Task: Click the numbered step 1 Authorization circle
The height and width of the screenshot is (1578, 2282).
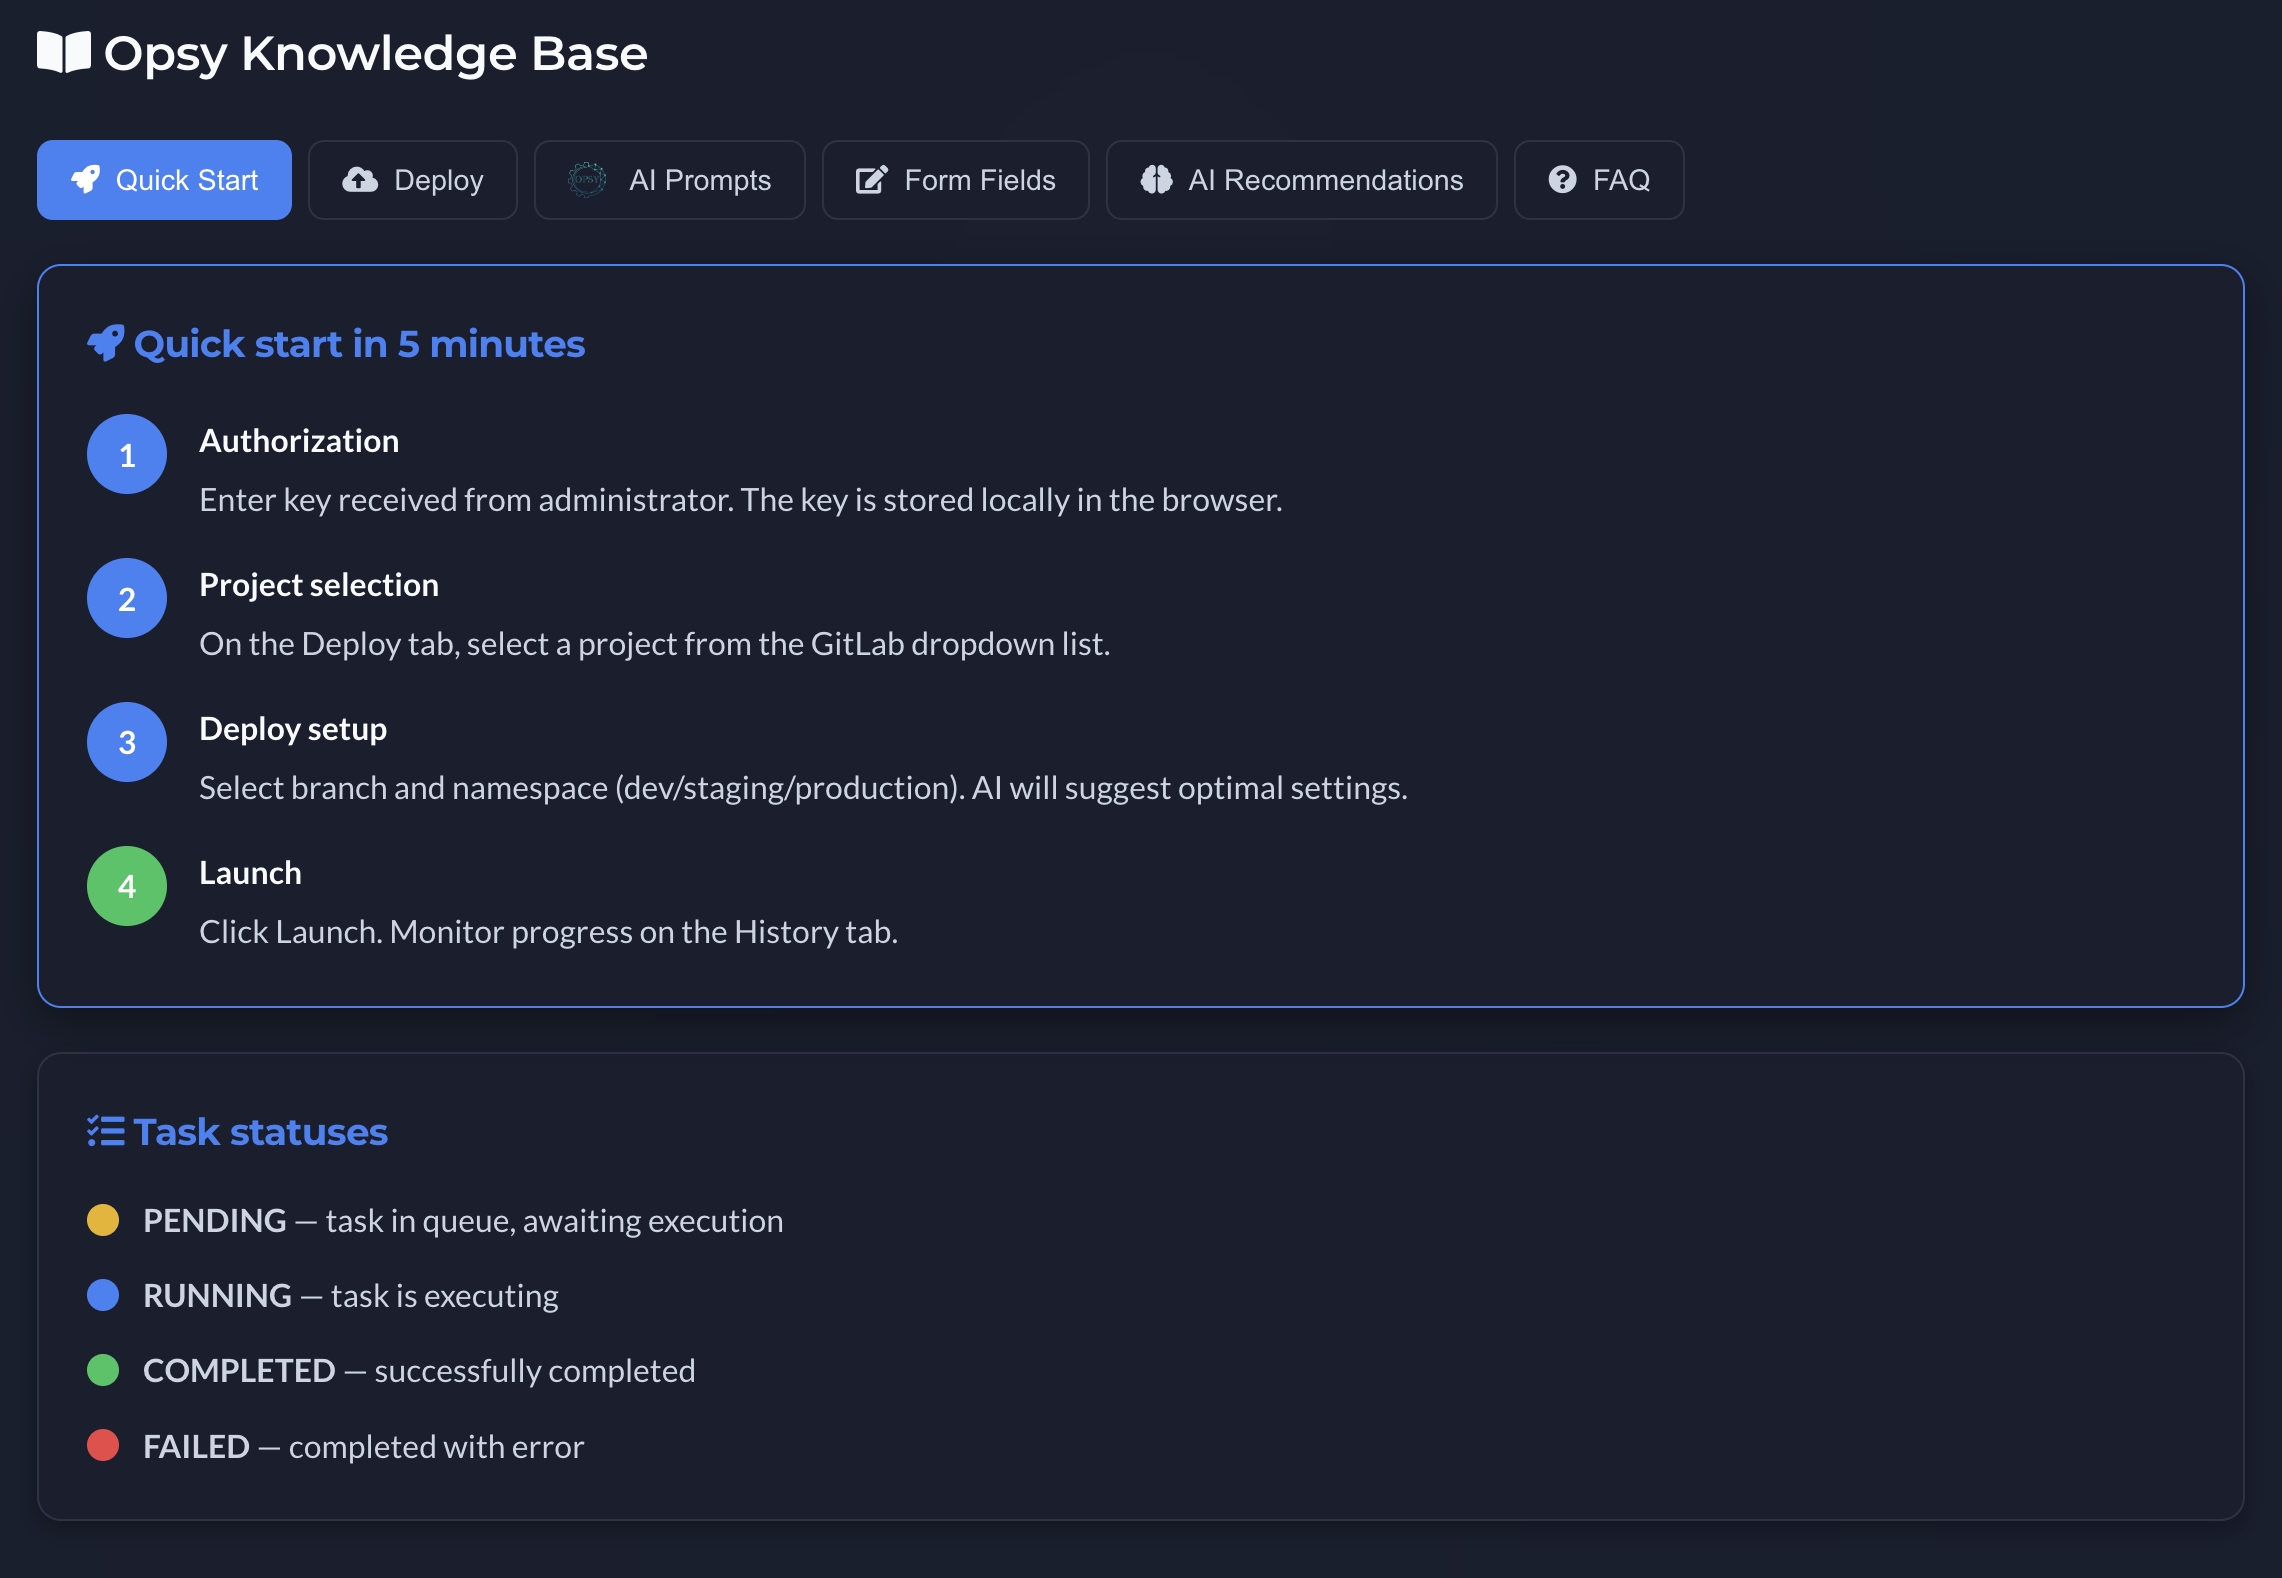Action: [x=126, y=454]
